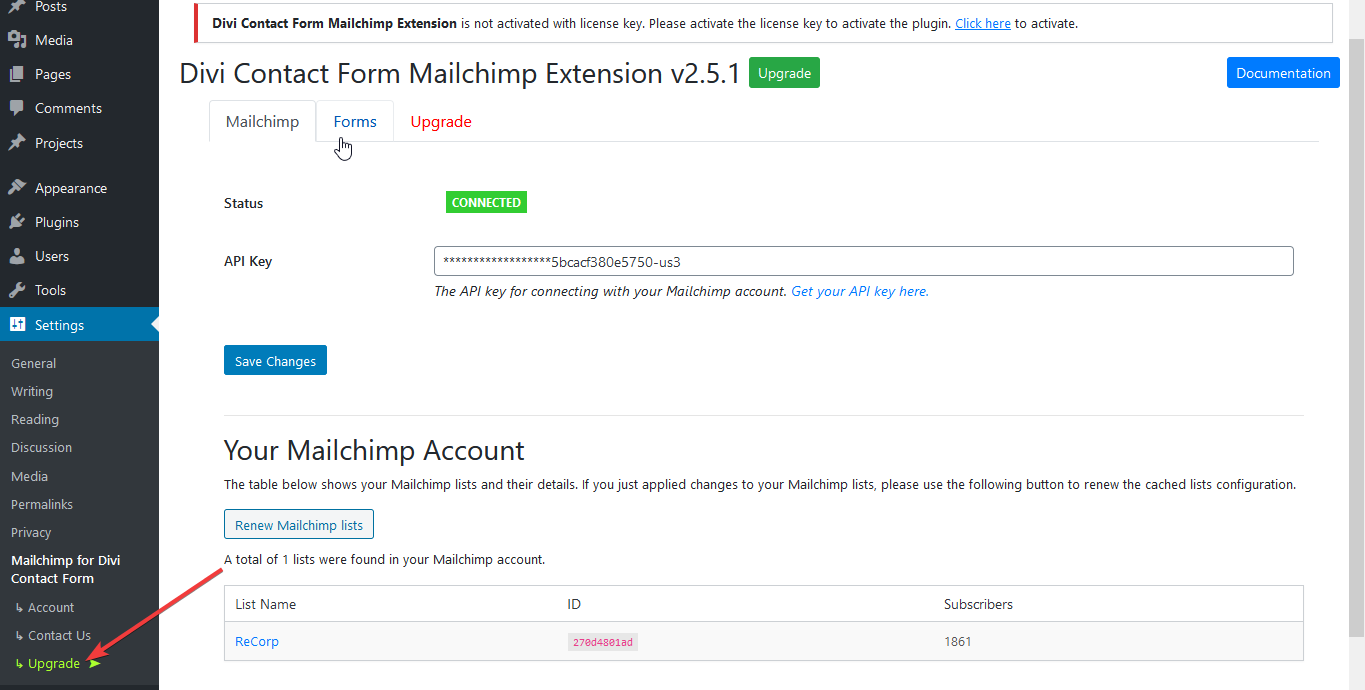The image size is (1365, 690).
Task: Click the Posts pin icon
Action: tap(17, 7)
